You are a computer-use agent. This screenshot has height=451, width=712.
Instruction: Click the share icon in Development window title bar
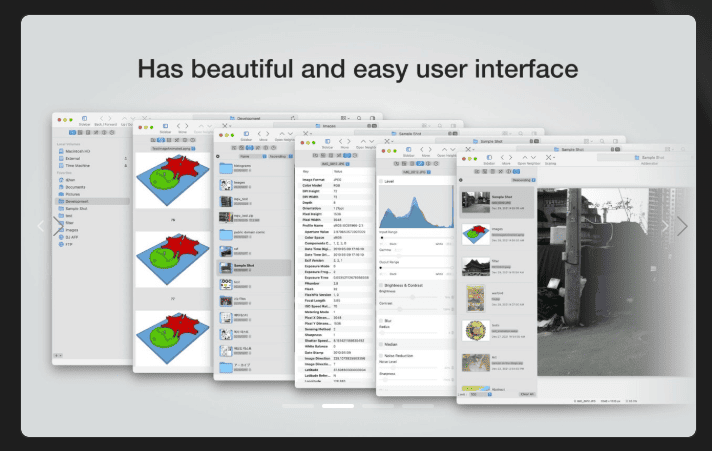click(x=293, y=118)
